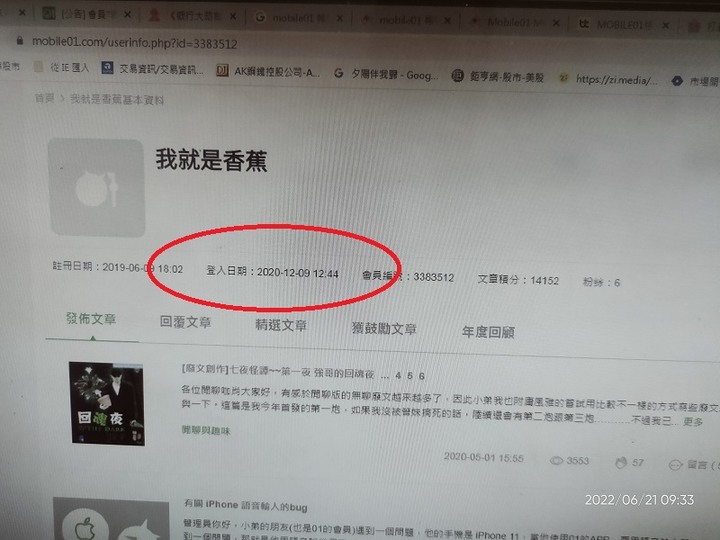The width and height of the screenshot is (720, 540).
Task: Close the MOBILE01 rightmost tab
Action: [x=665, y=25]
